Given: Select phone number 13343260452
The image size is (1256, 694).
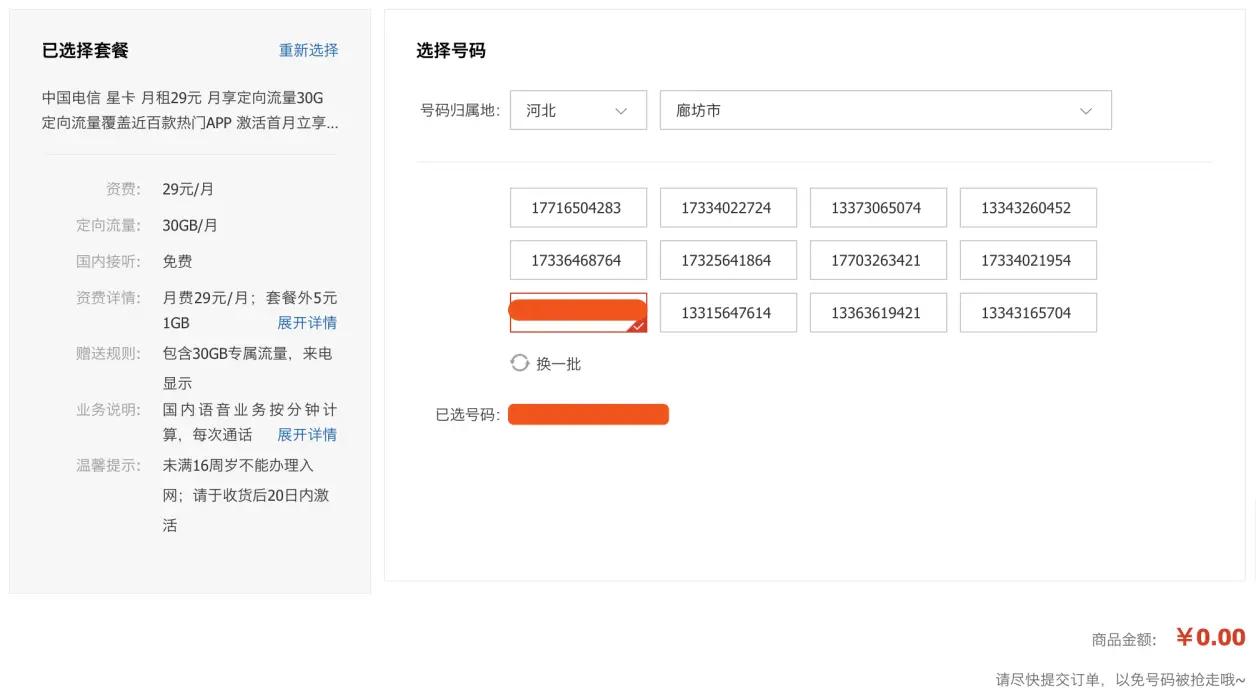Looking at the screenshot, I should [x=1028, y=207].
